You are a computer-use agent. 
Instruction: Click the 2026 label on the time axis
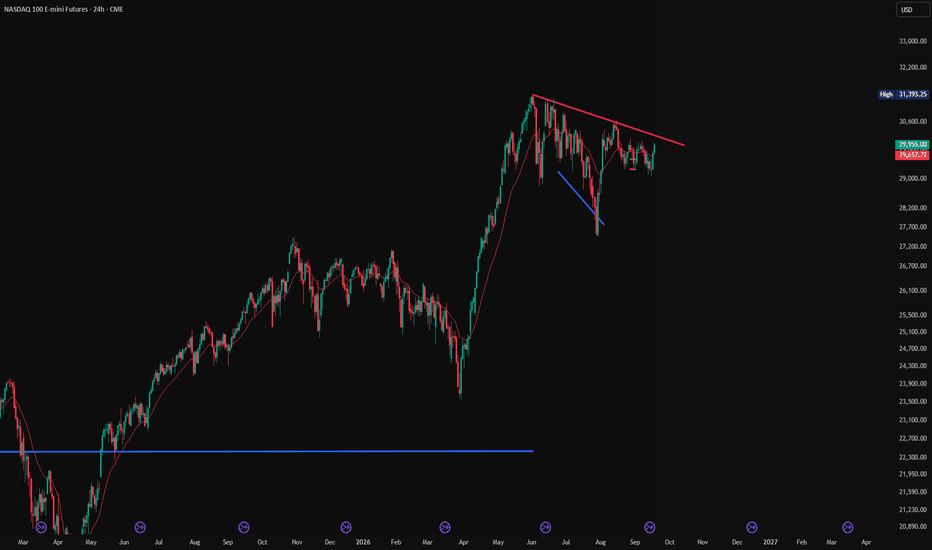pos(363,542)
